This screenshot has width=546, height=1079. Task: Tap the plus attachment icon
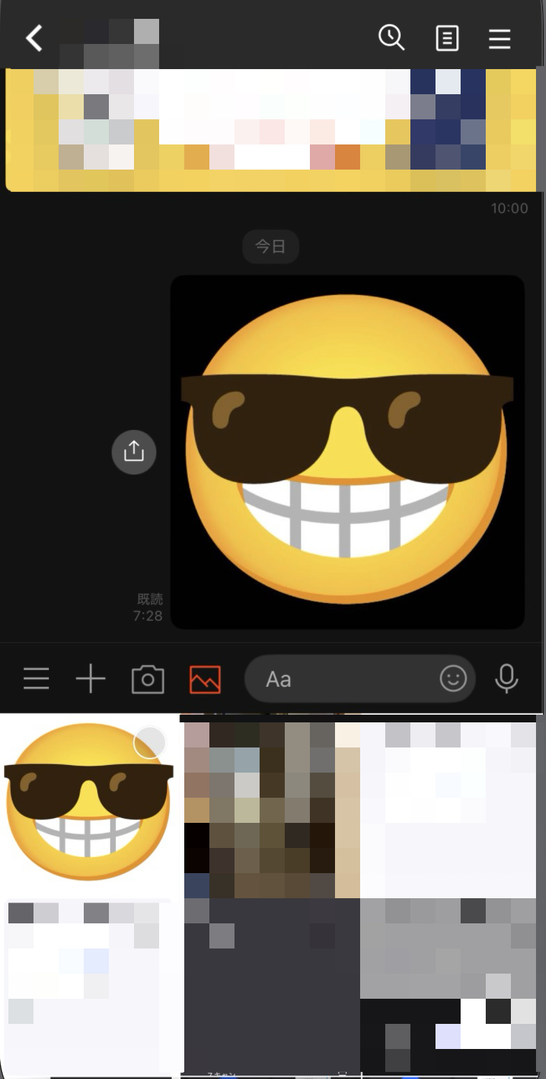tap(90, 679)
